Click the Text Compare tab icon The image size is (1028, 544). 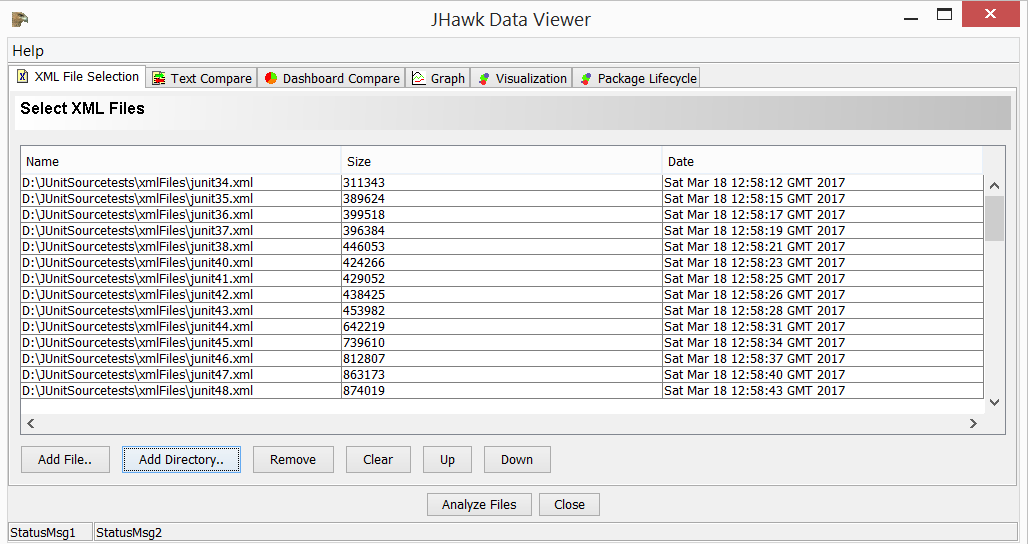pos(159,79)
